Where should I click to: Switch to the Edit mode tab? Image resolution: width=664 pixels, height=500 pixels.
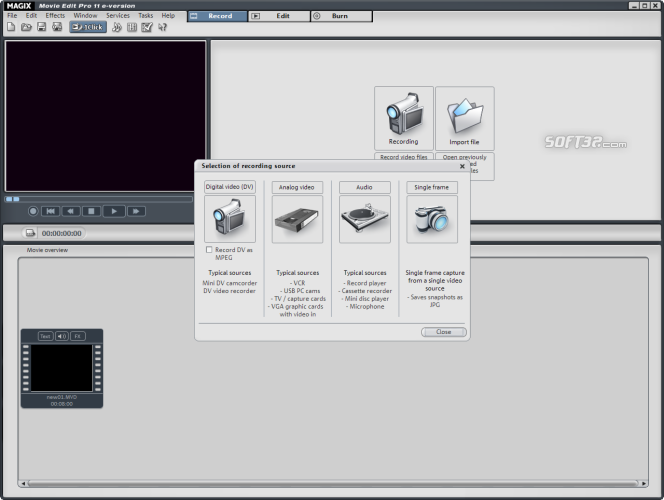point(279,16)
